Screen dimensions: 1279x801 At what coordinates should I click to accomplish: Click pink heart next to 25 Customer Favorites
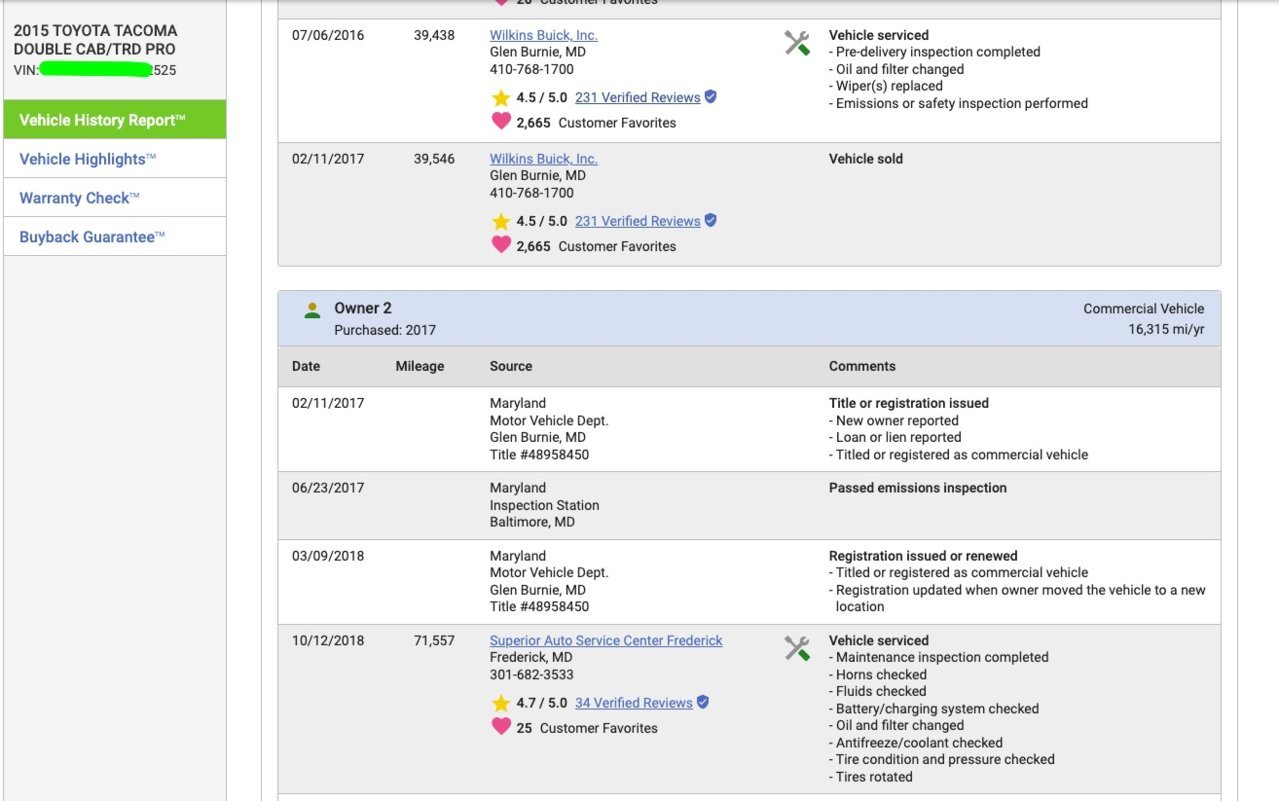[x=501, y=726]
